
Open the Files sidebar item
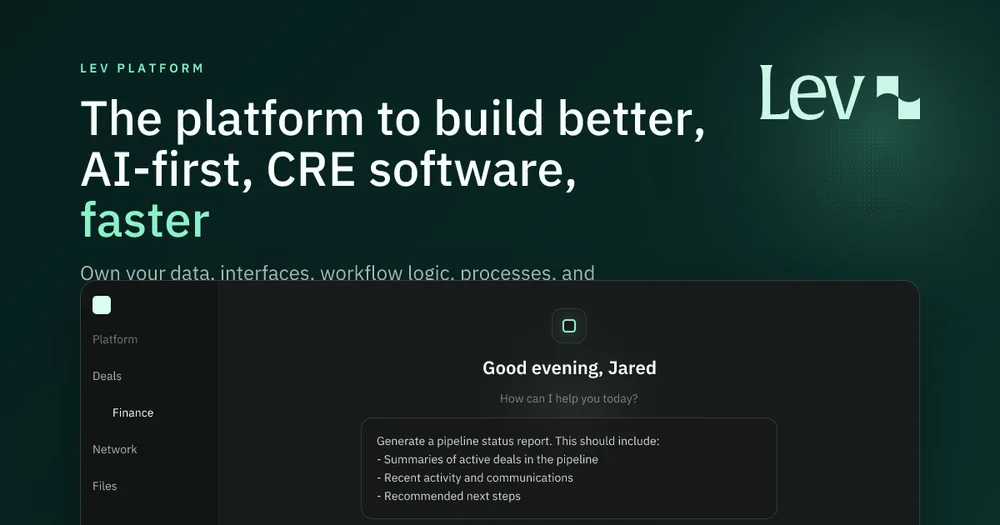(x=105, y=486)
